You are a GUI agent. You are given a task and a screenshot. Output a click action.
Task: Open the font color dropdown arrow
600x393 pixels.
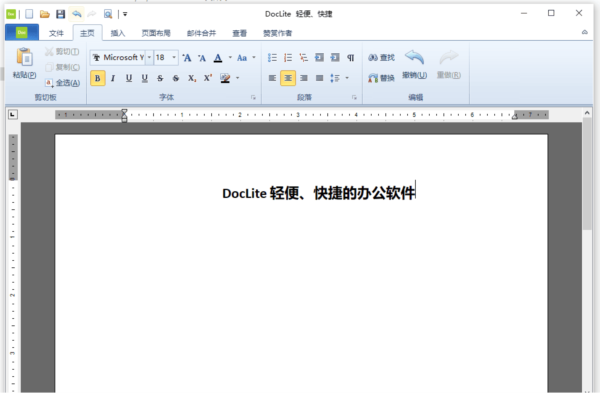[230, 58]
